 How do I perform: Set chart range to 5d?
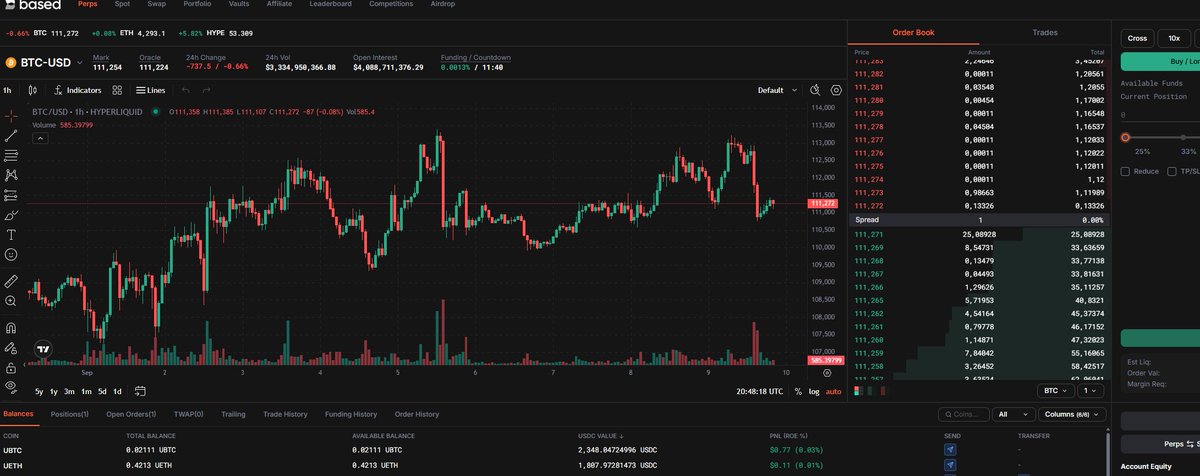pyautogui.click(x=102, y=391)
